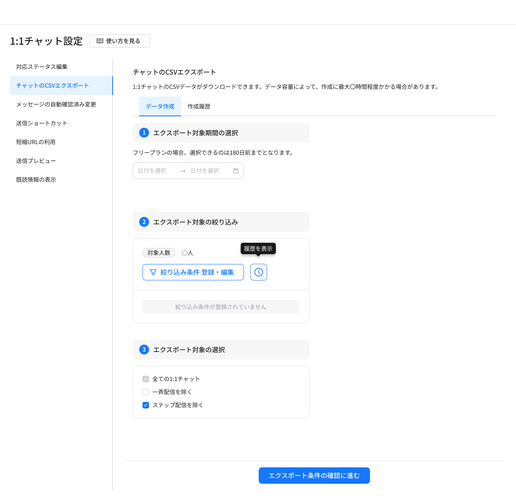This screenshot has height=500, width=516.
Task: Click the clock history icon button
Action: [x=258, y=272]
